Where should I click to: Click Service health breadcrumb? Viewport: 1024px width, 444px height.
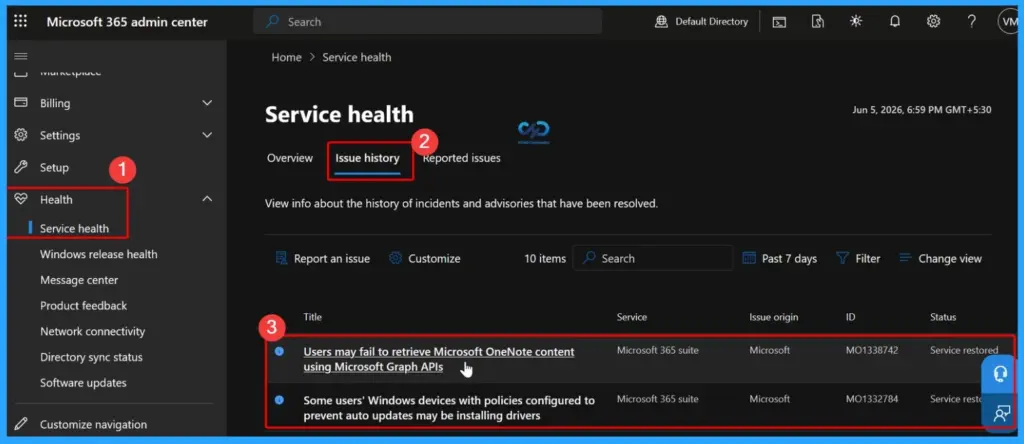[x=357, y=57]
